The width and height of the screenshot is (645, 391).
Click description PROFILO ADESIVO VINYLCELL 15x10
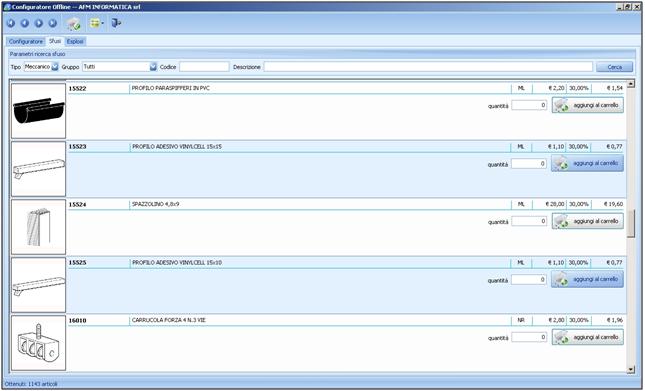[177, 262]
